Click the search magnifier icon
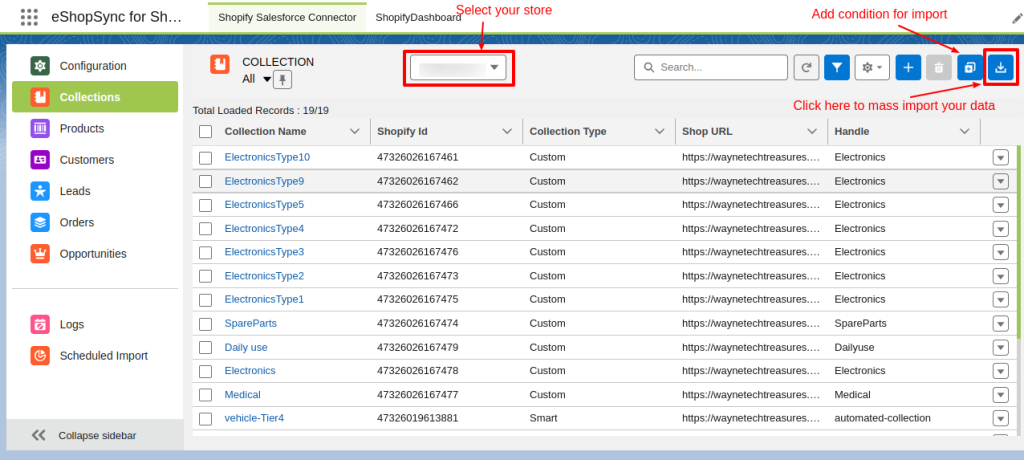Screen dimensions: 1024x460 click(x=649, y=67)
